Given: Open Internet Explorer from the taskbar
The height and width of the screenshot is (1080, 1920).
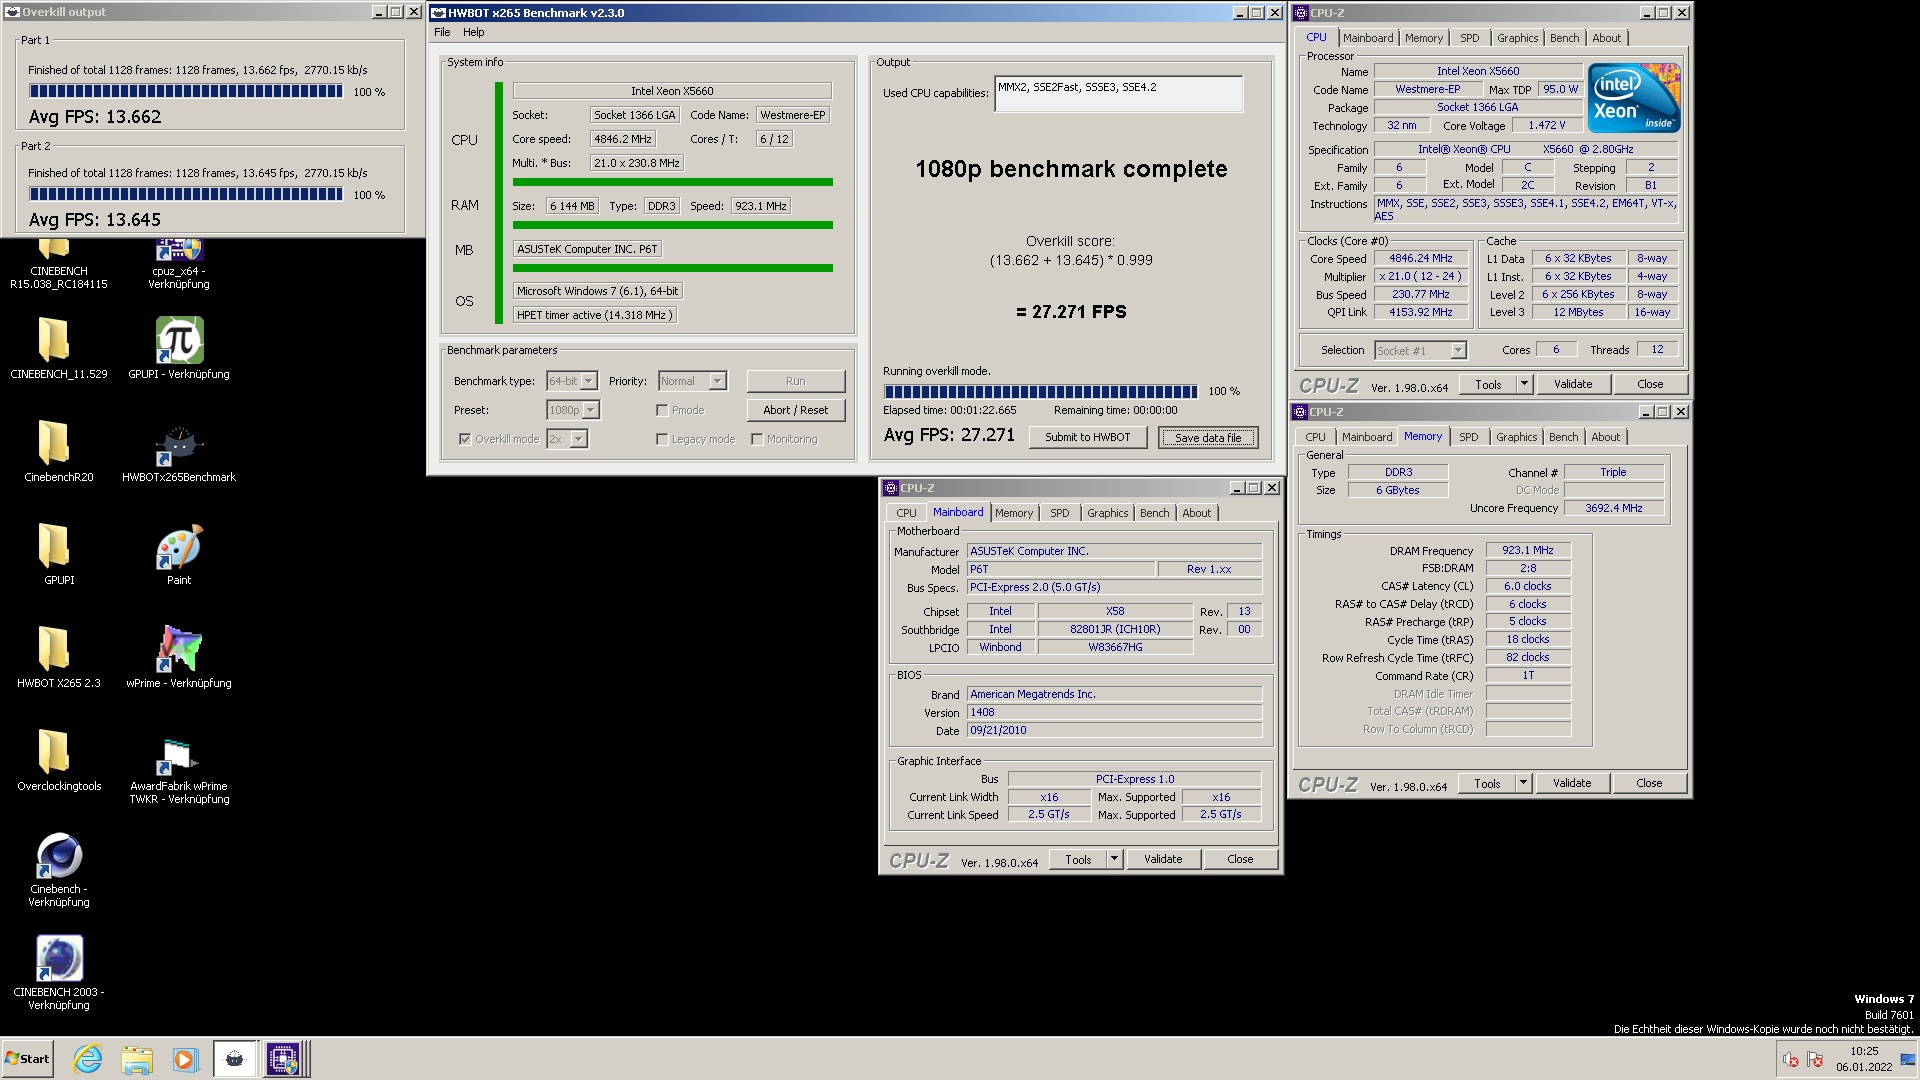Looking at the screenshot, I should coord(88,1059).
